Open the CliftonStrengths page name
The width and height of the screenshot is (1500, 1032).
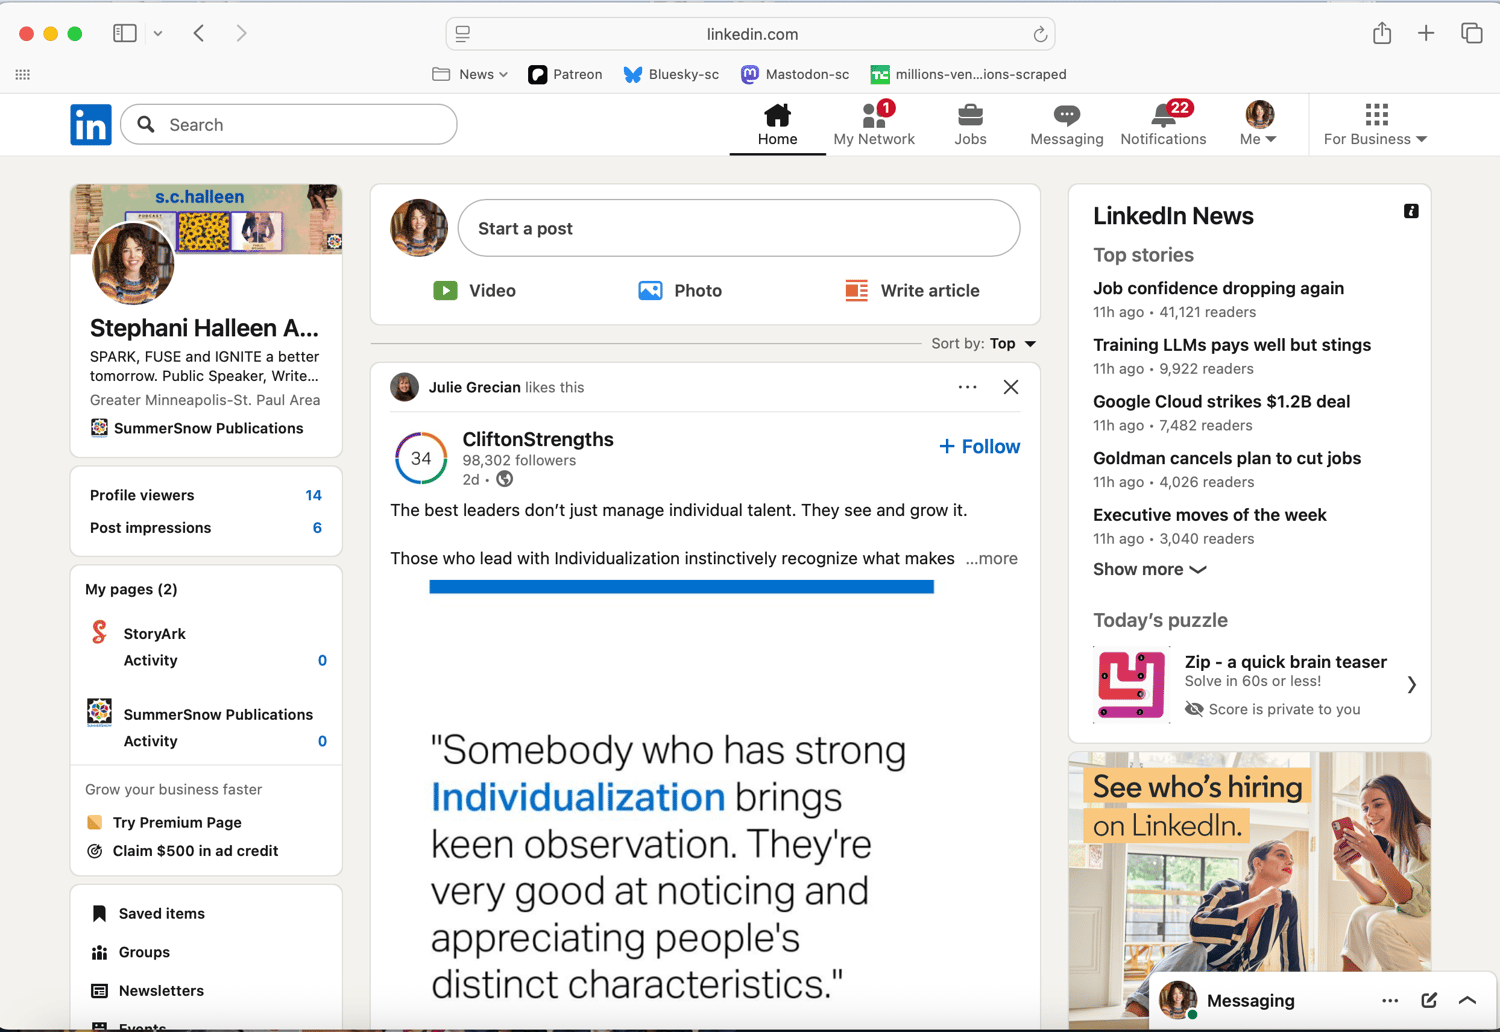(x=538, y=439)
